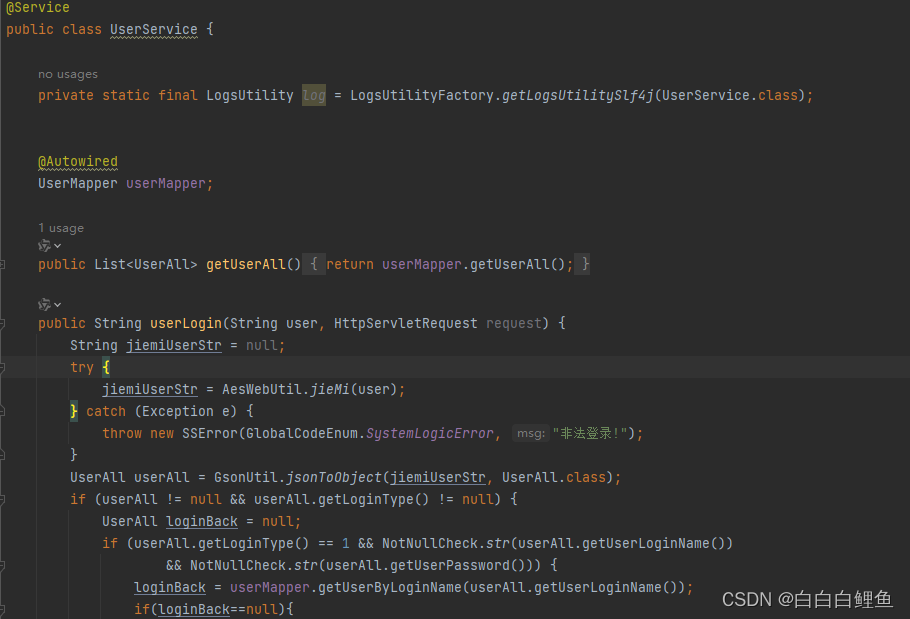Viewport: 910px width, 619px height.
Task: Click the underlined loginBack variable
Action: 201,521
